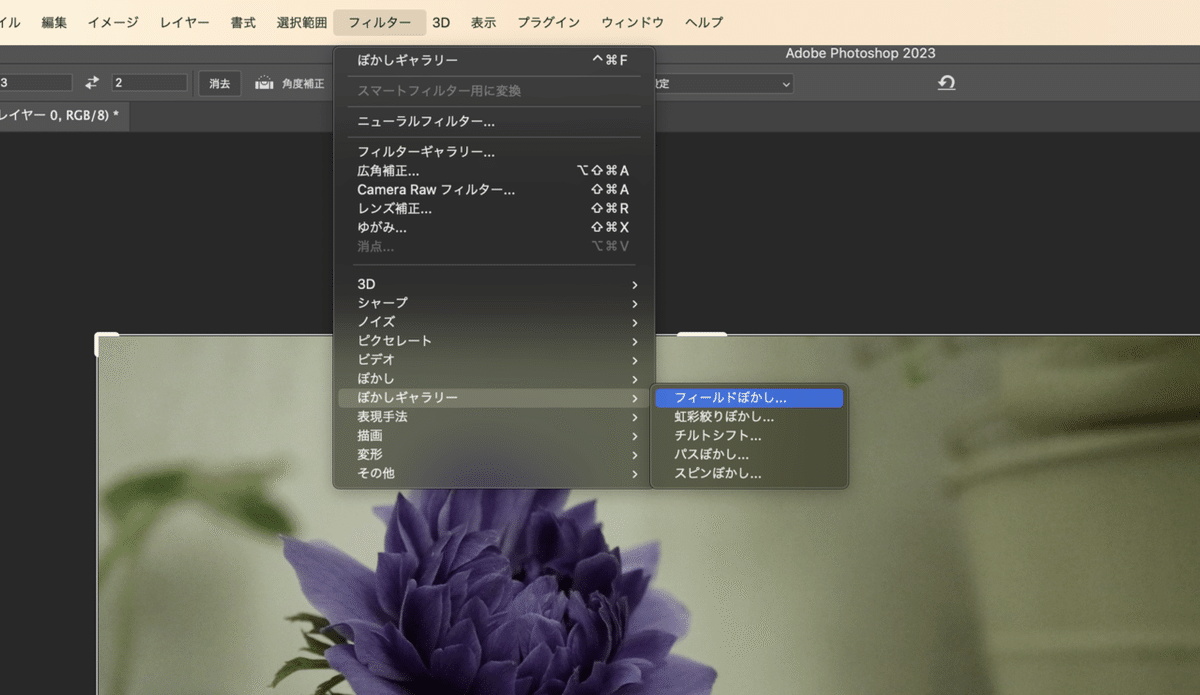Open the 3D filter submenu
The height and width of the screenshot is (695, 1200).
pos(494,284)
